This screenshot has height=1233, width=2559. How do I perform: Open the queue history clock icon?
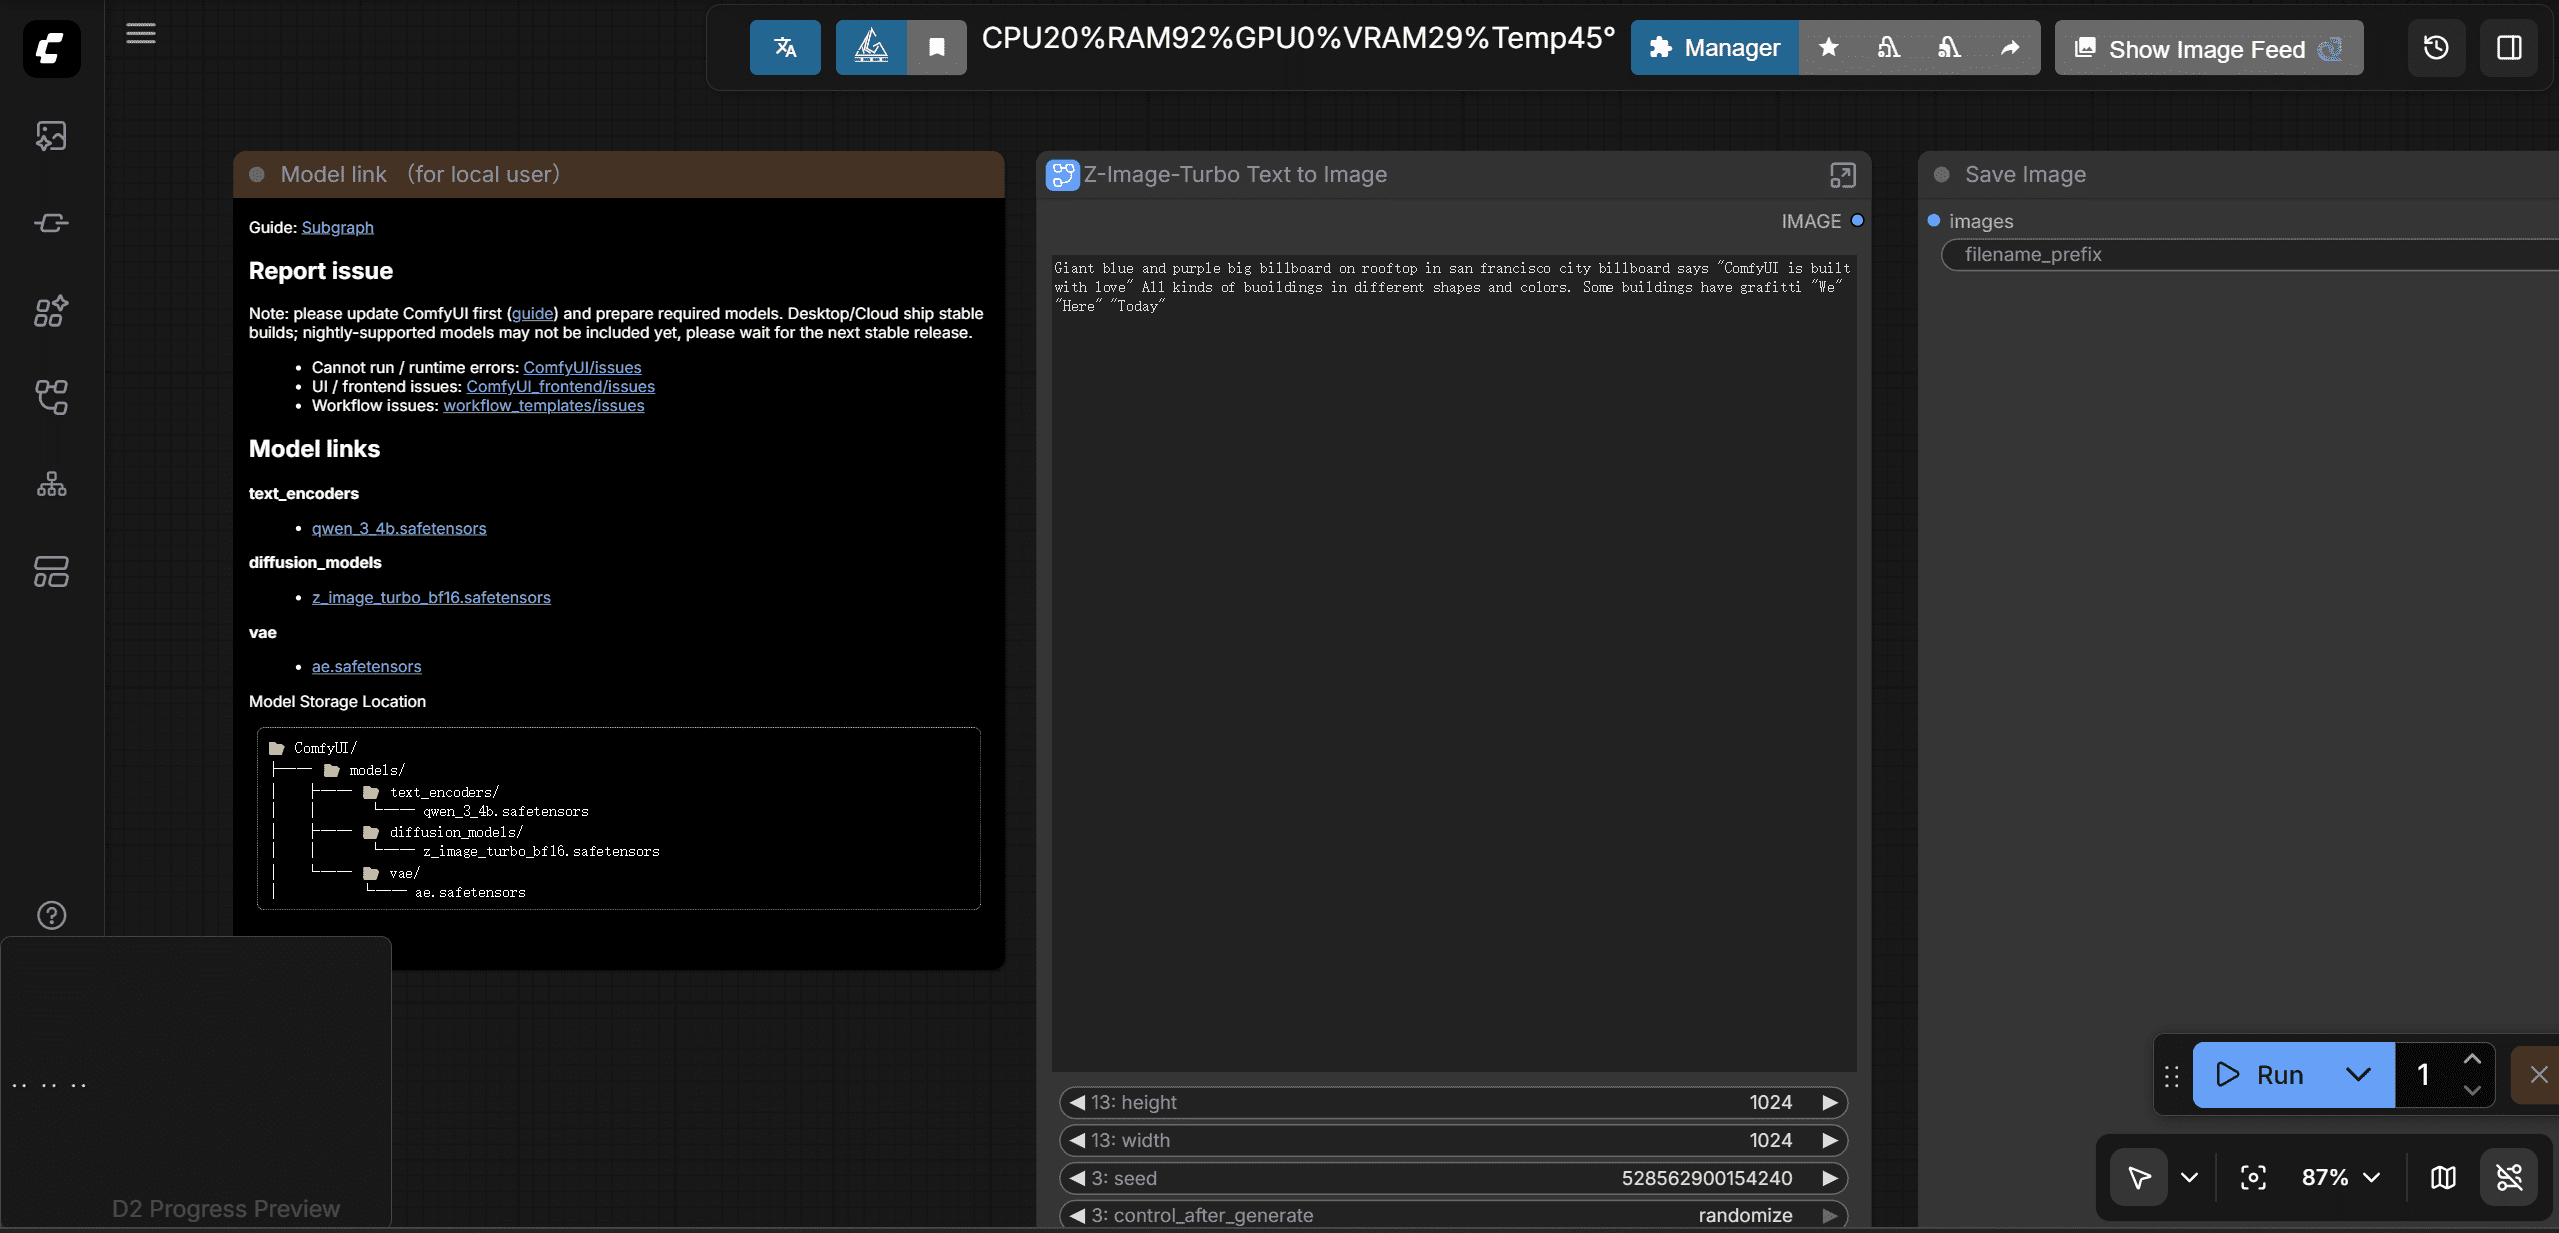pos(2436,47)
